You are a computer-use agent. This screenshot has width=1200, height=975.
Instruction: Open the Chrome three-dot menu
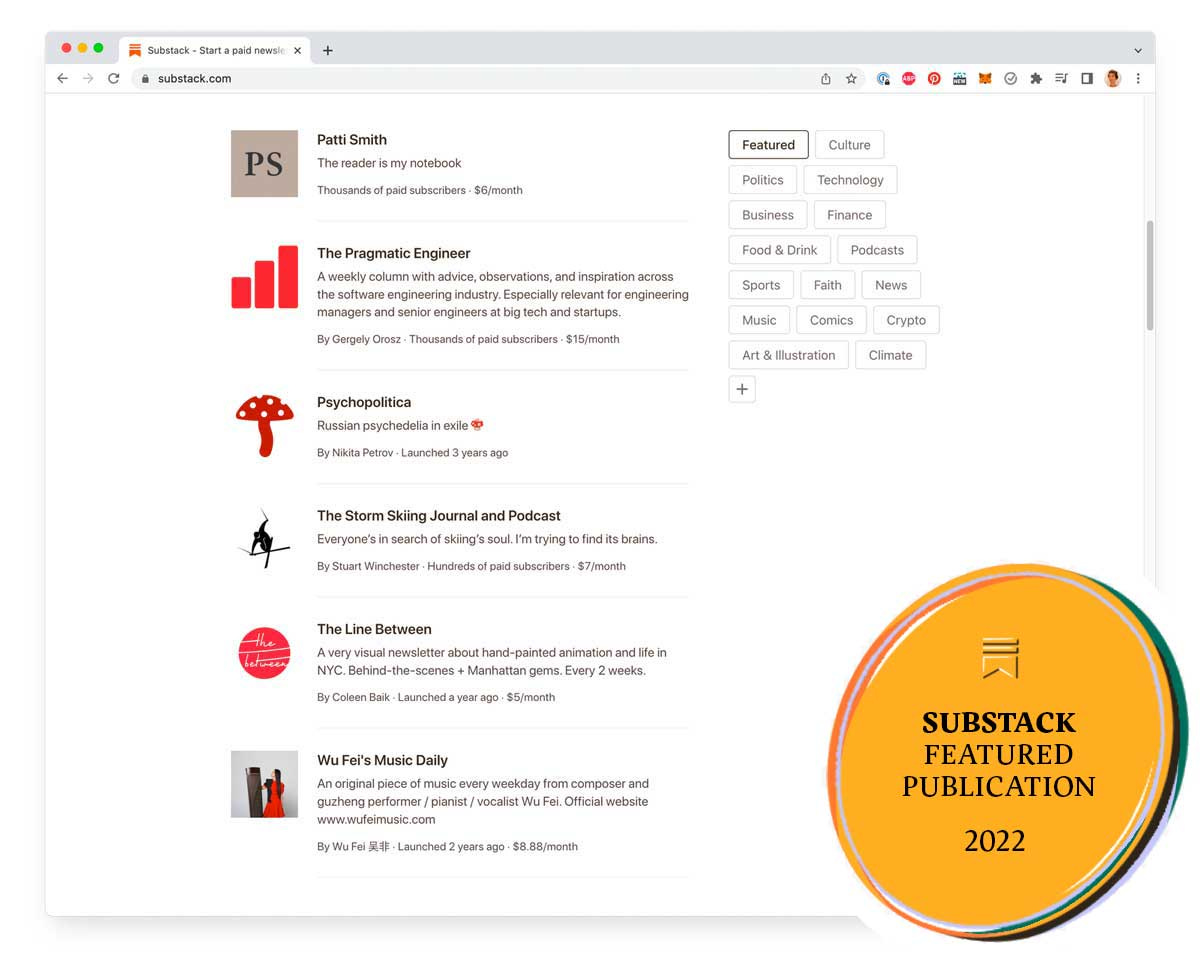(1138, 78)
